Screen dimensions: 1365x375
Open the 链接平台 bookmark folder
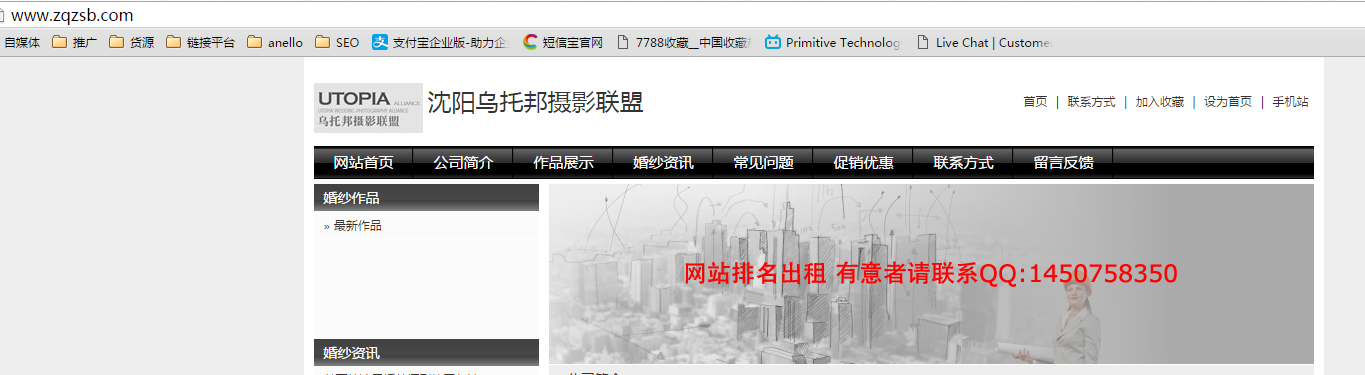pyautogui.click(x=201, y=42)
